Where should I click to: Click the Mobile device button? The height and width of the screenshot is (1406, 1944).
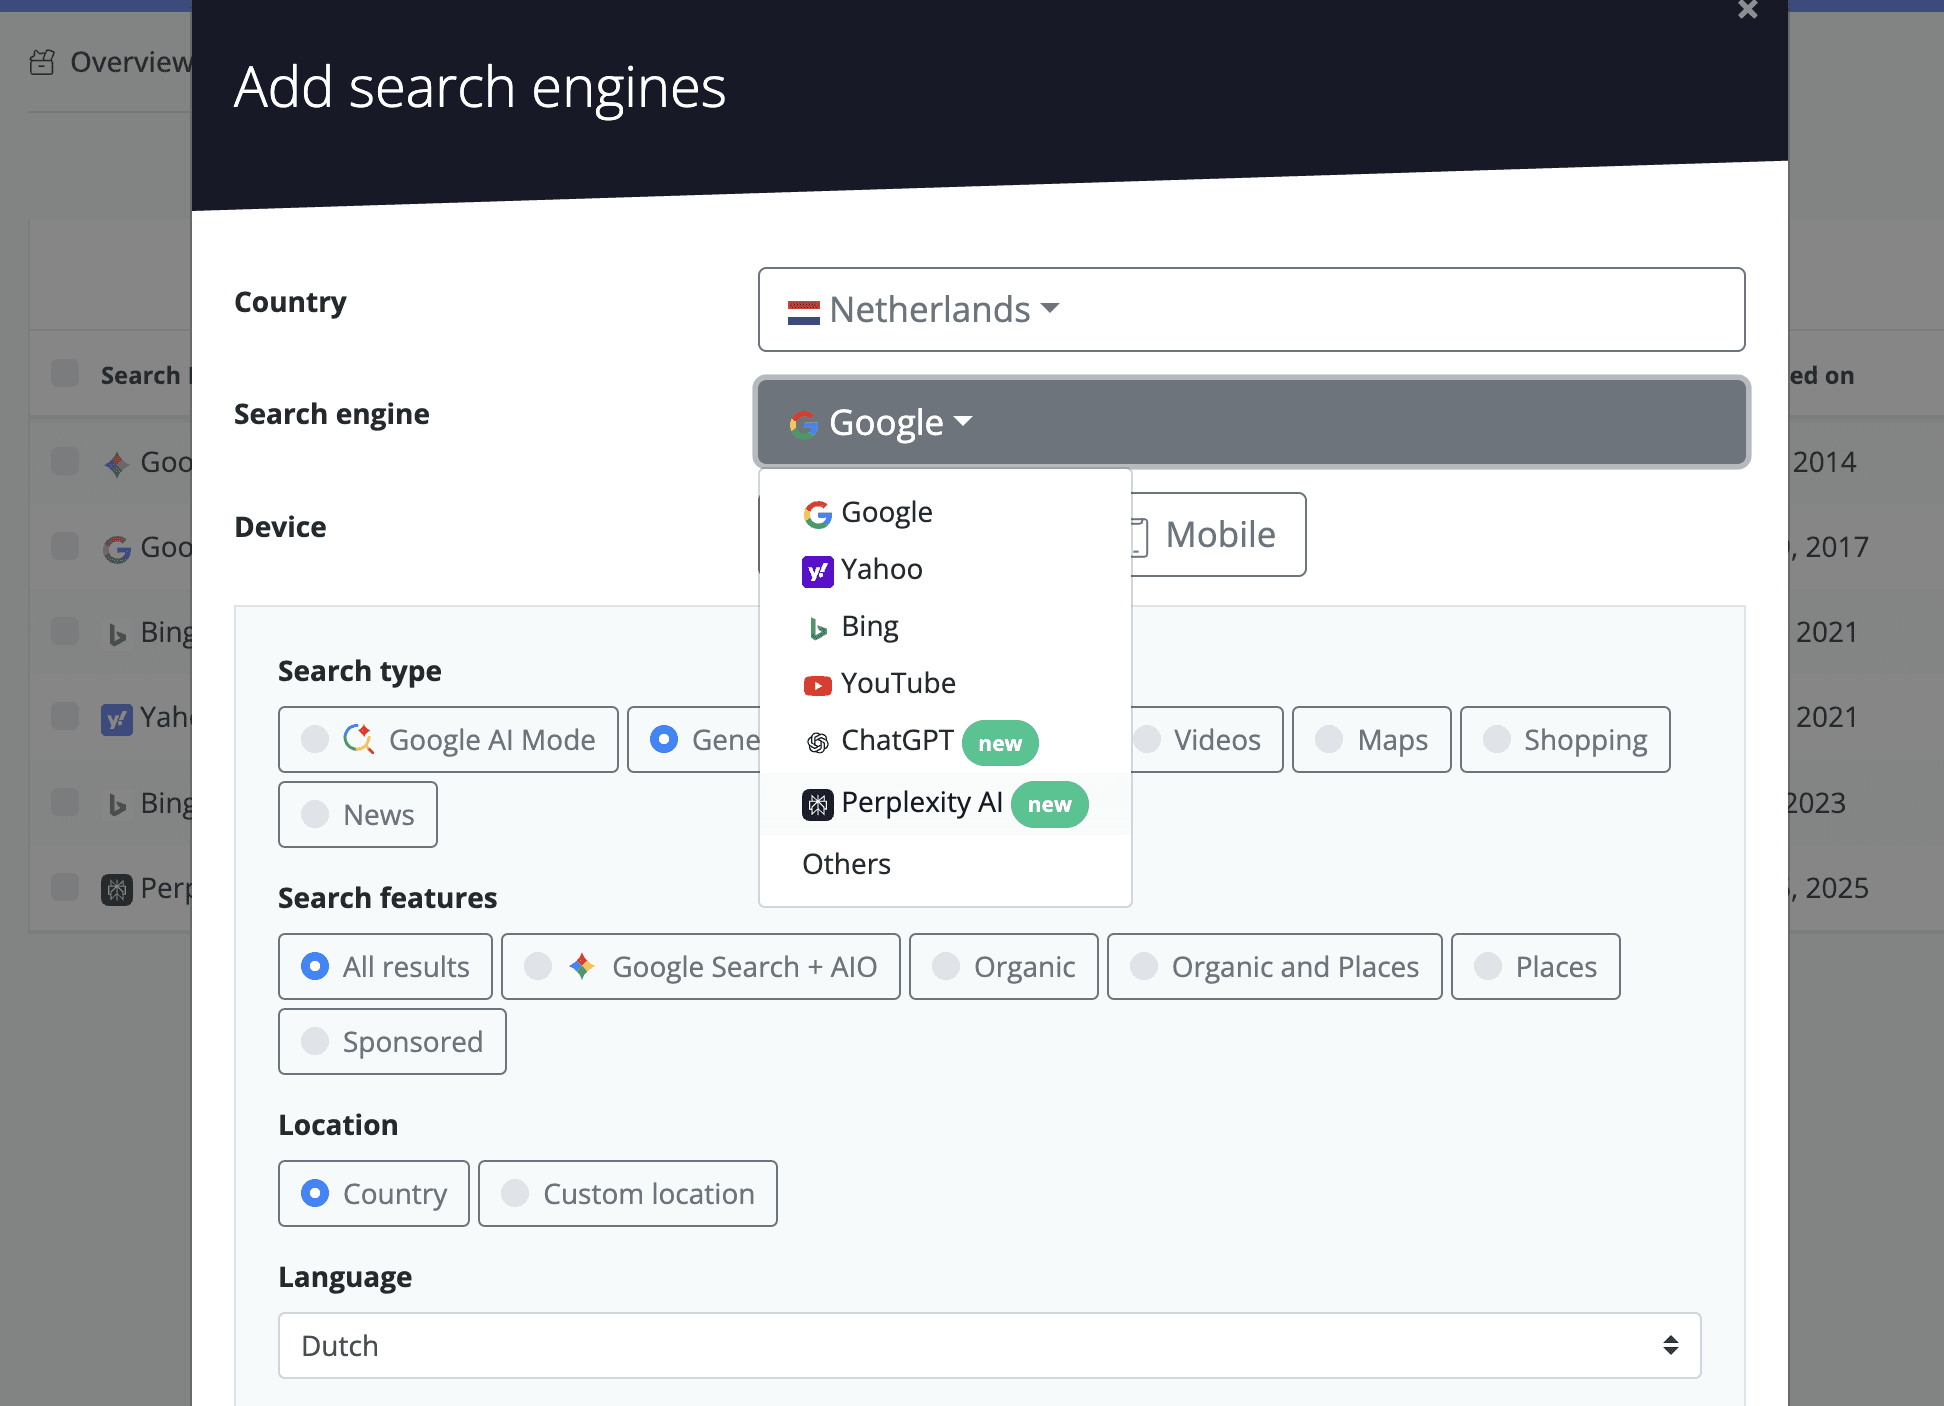1219,535
